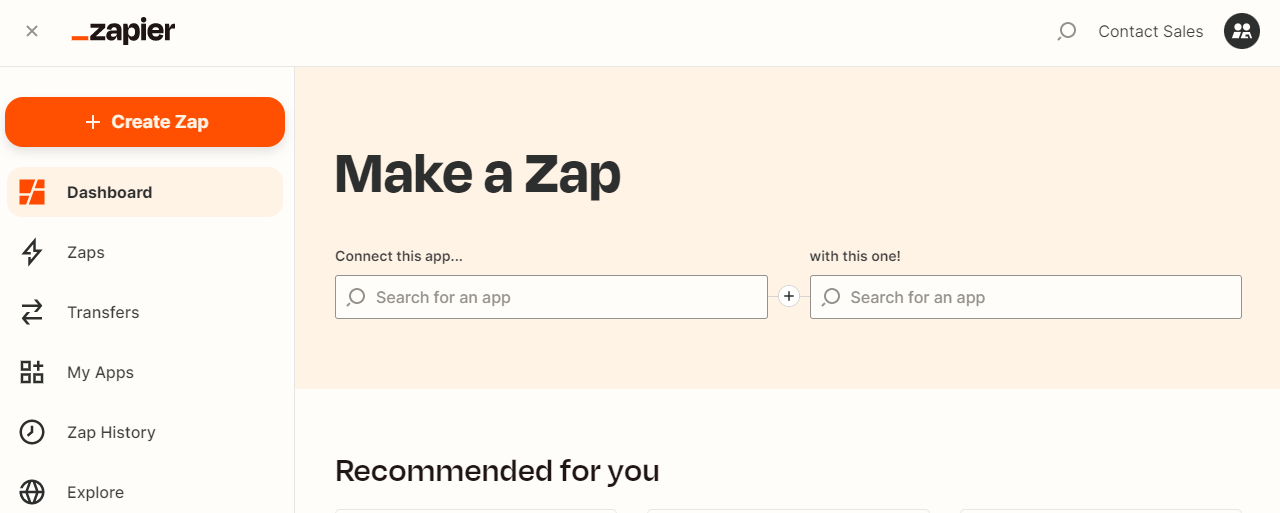
Task: Focus the 'with this one' search field
Action: tap(1026, 297)
